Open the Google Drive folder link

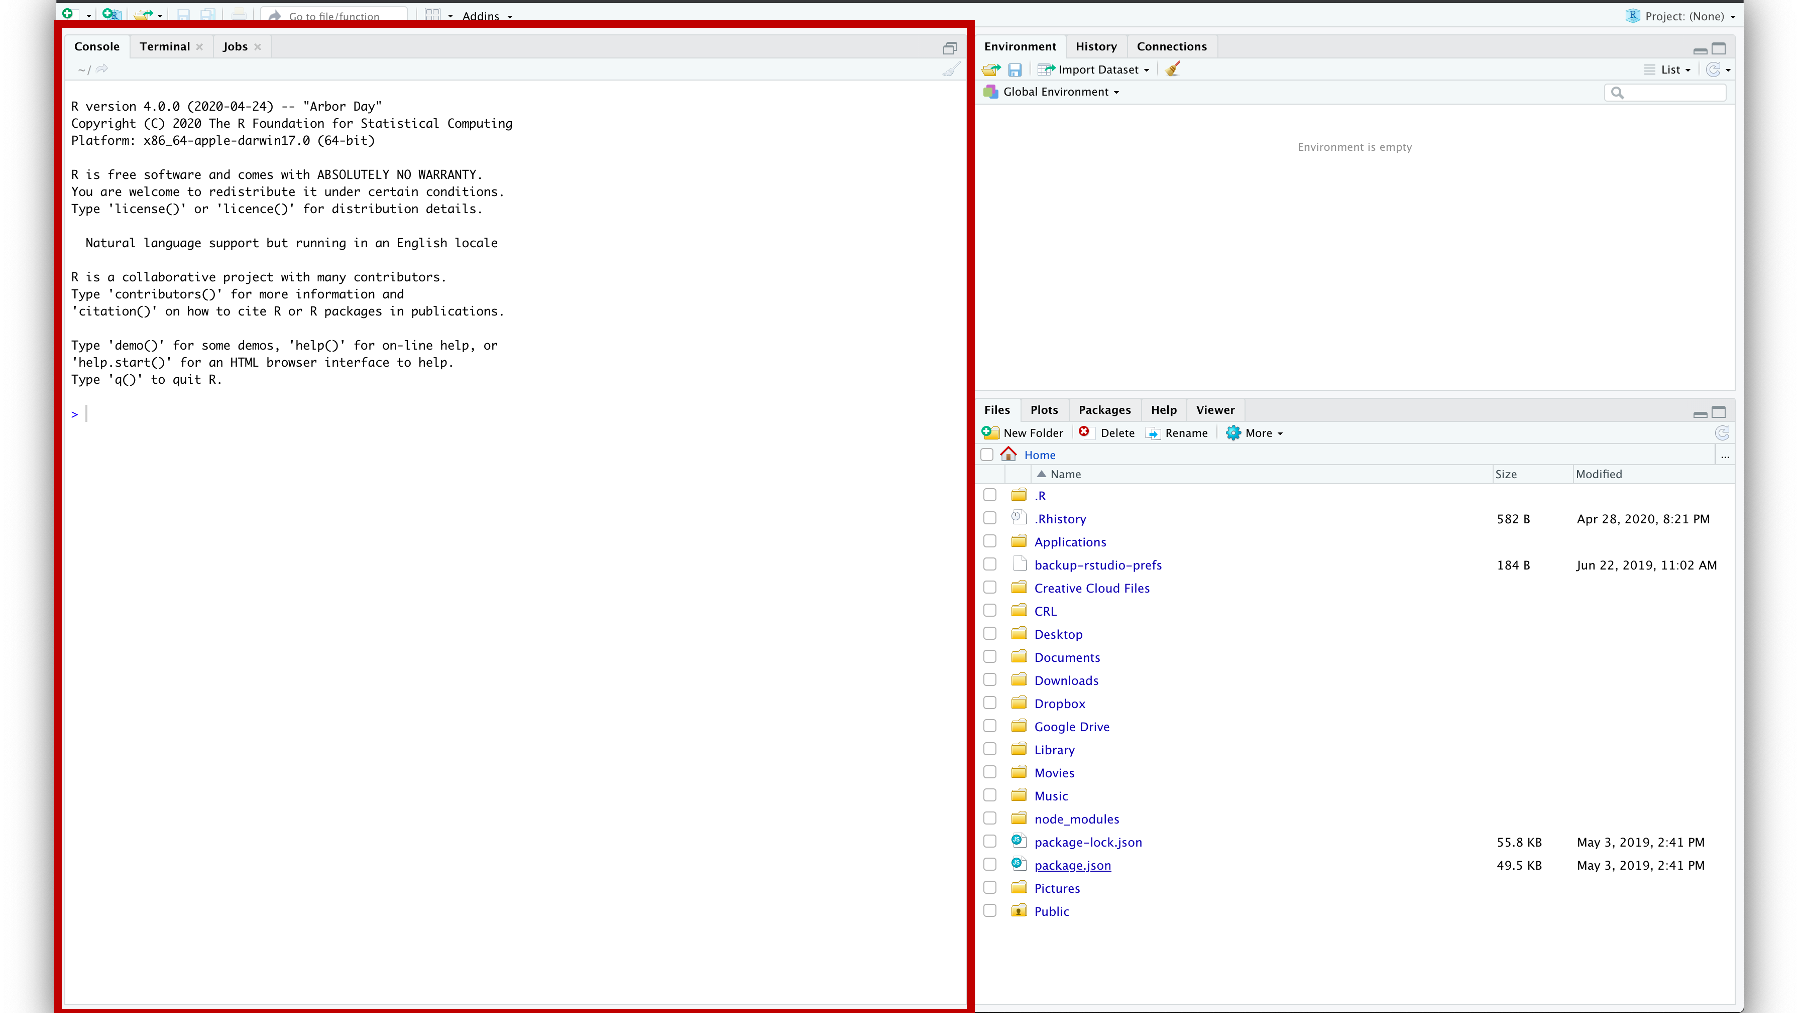coord(1072,727)
